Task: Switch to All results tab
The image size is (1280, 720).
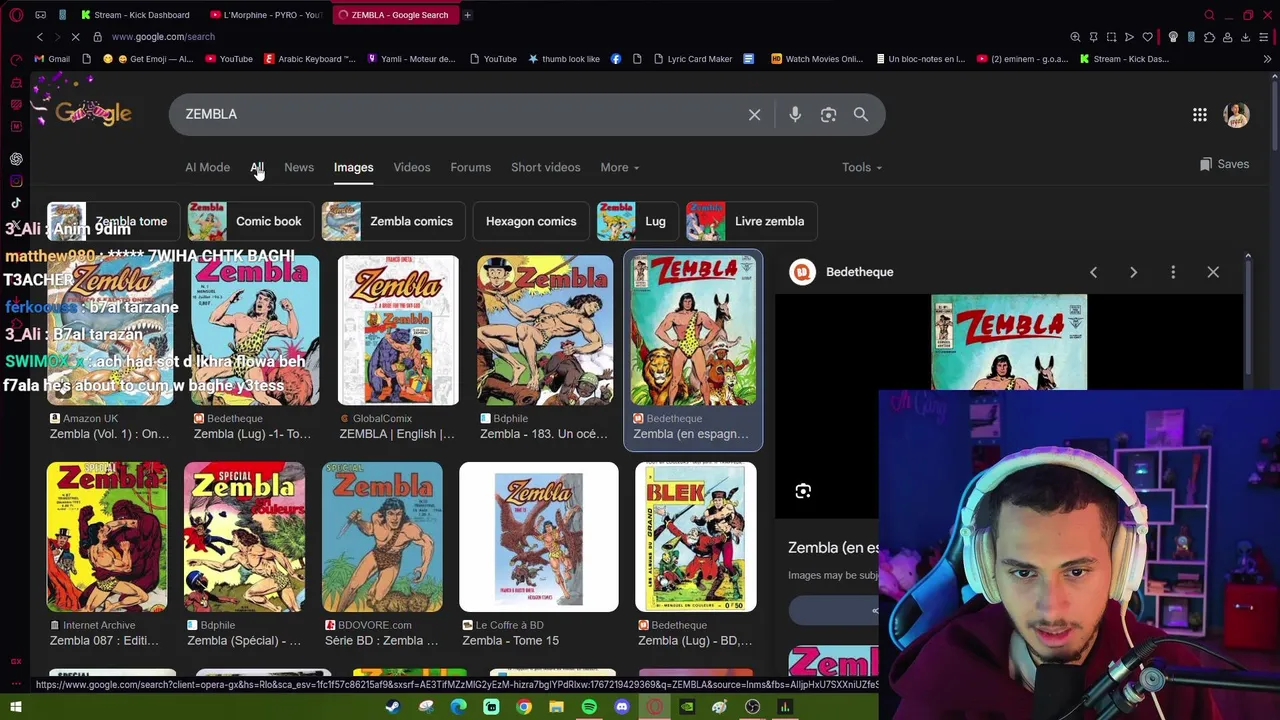Action: point(257,167)
